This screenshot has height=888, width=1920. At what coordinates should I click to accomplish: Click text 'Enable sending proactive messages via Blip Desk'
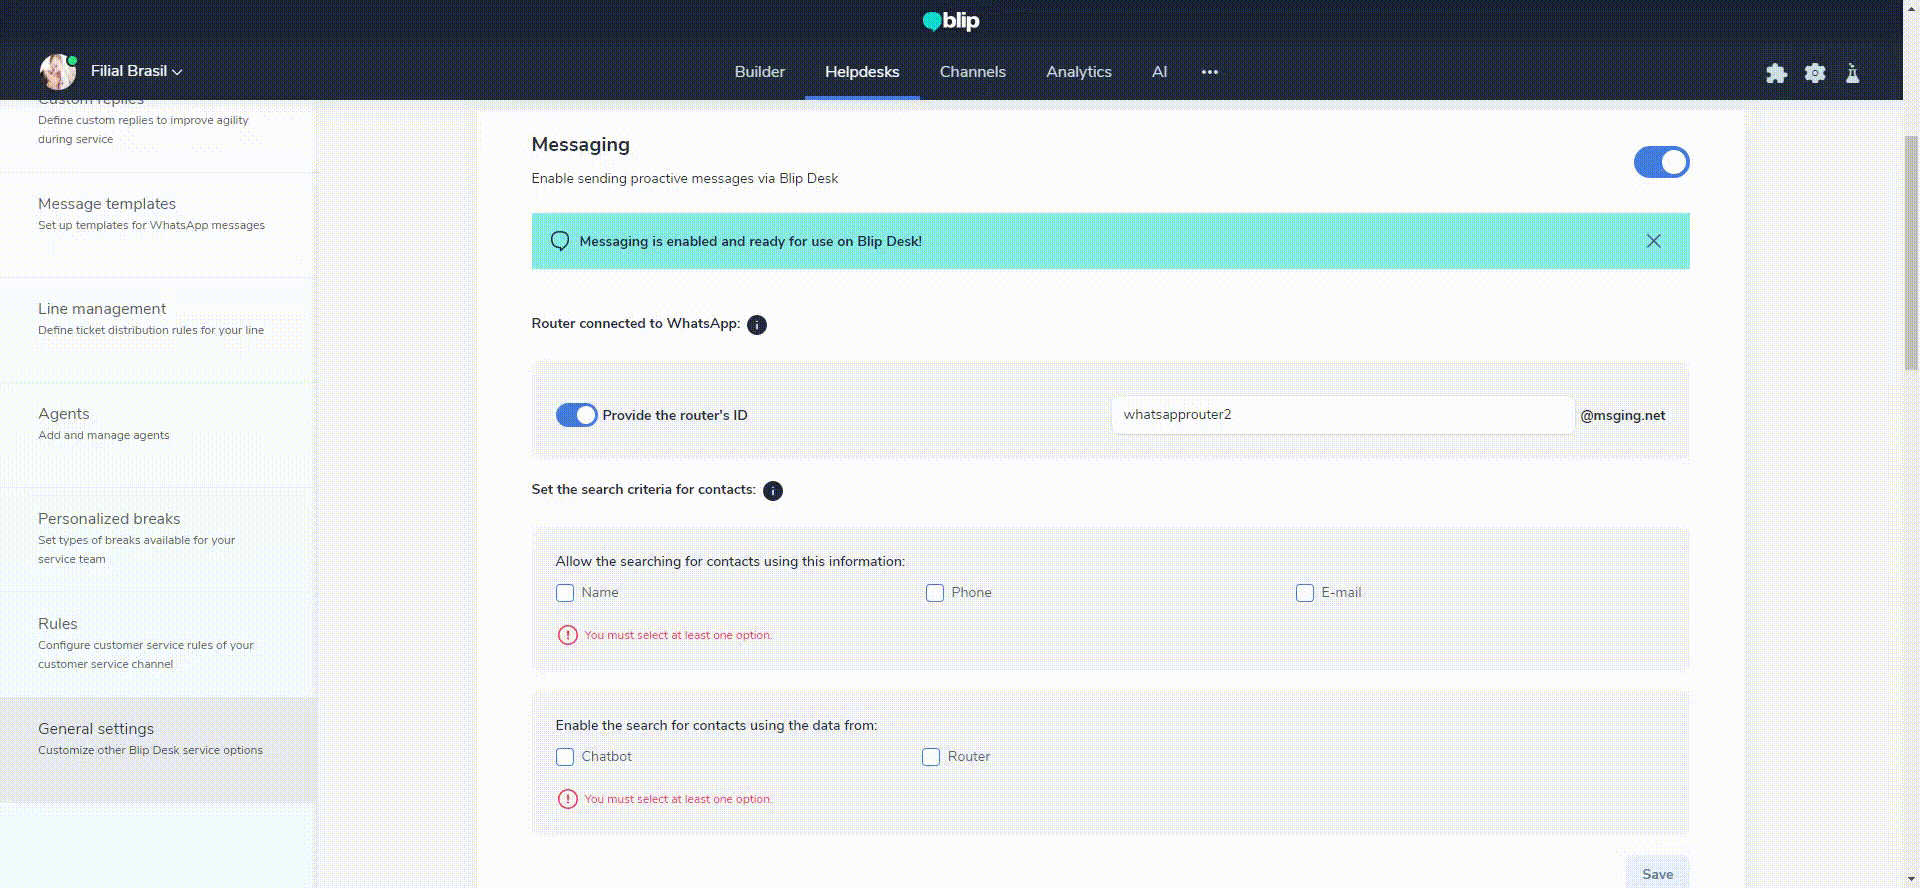tap(685, 179)
